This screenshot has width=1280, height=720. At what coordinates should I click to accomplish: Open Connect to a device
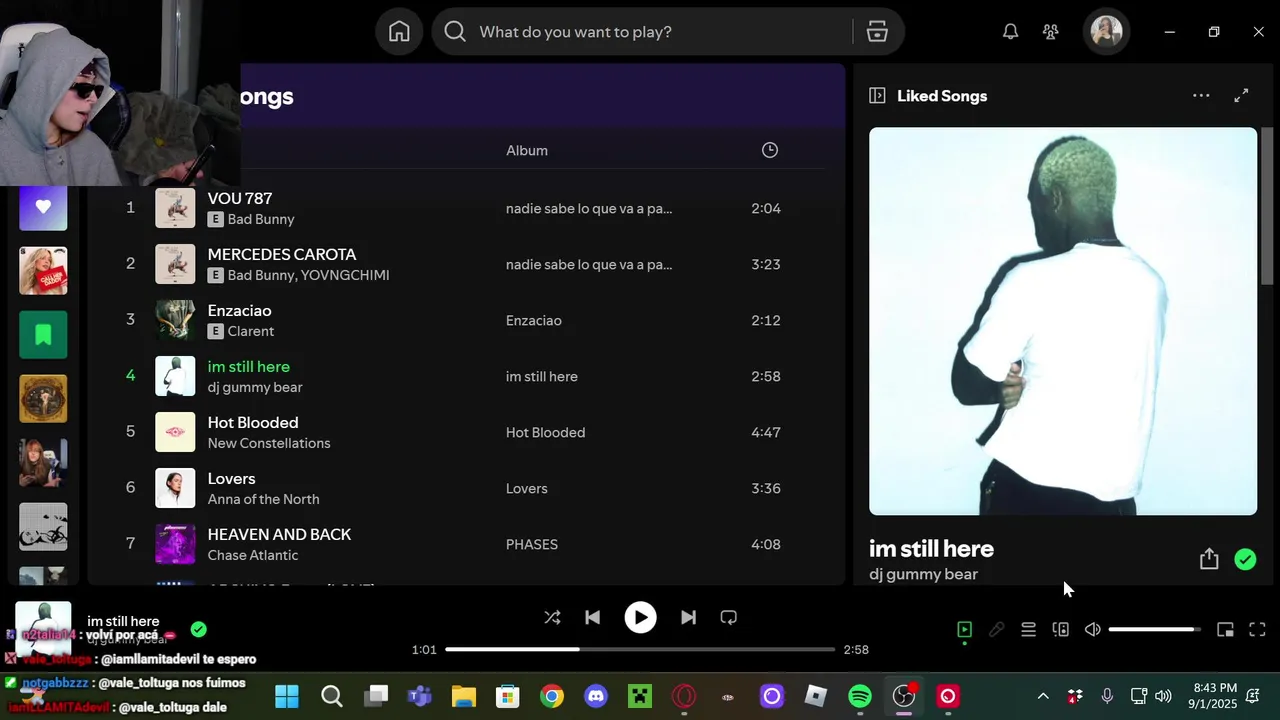[1060, 629]
